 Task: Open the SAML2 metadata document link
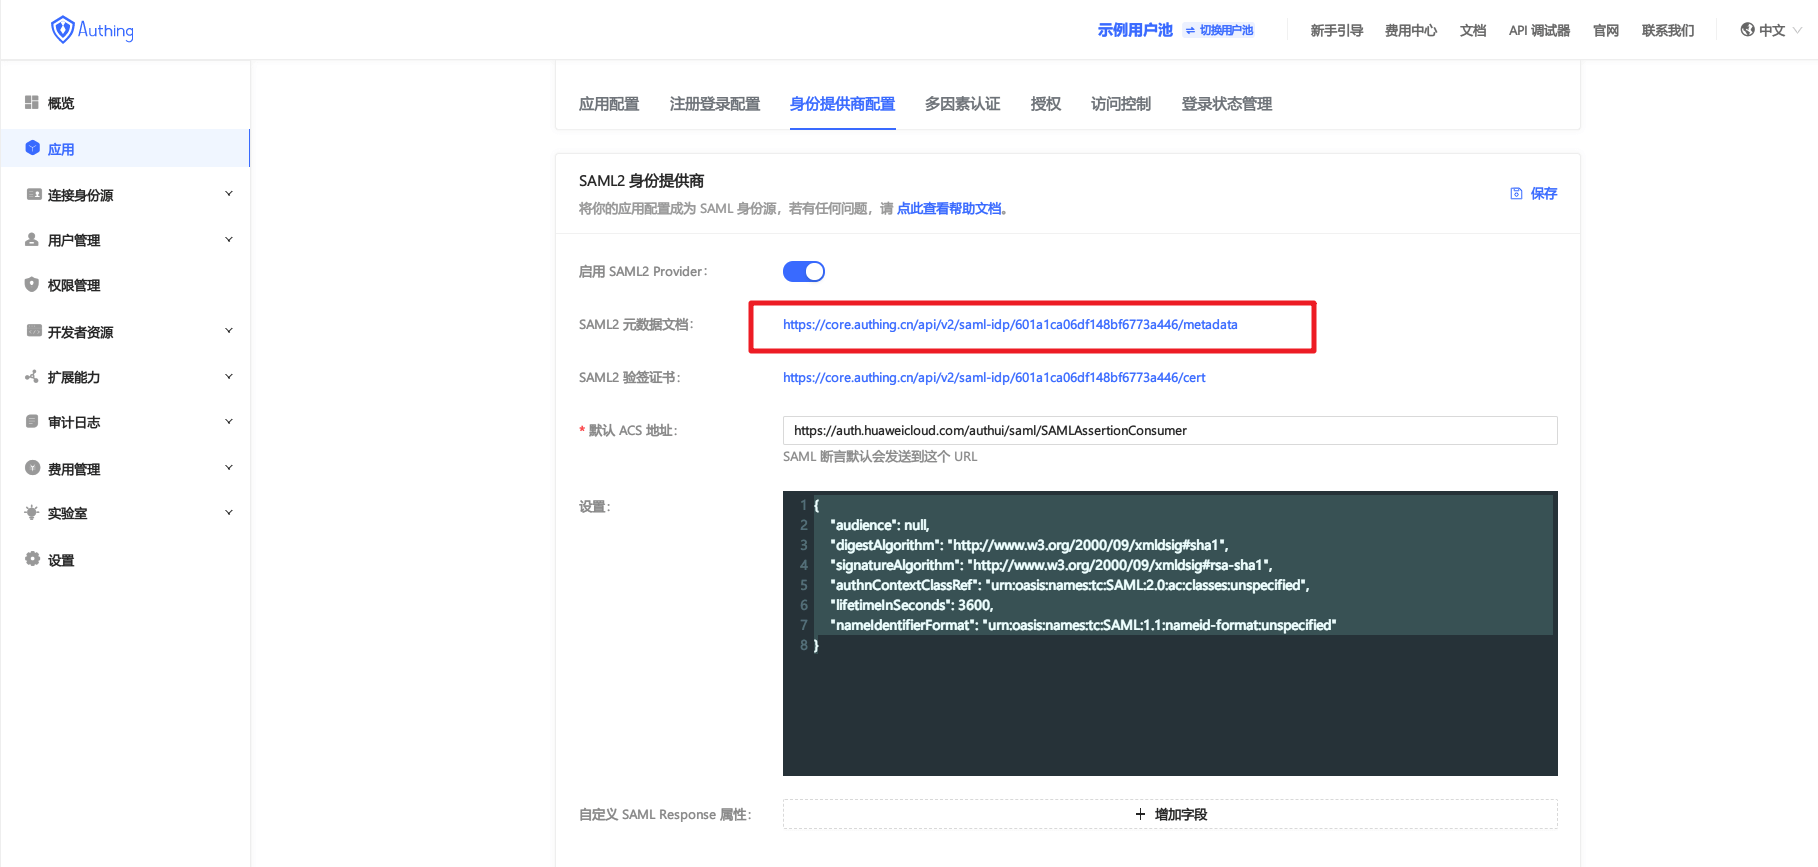(1010, 325)
